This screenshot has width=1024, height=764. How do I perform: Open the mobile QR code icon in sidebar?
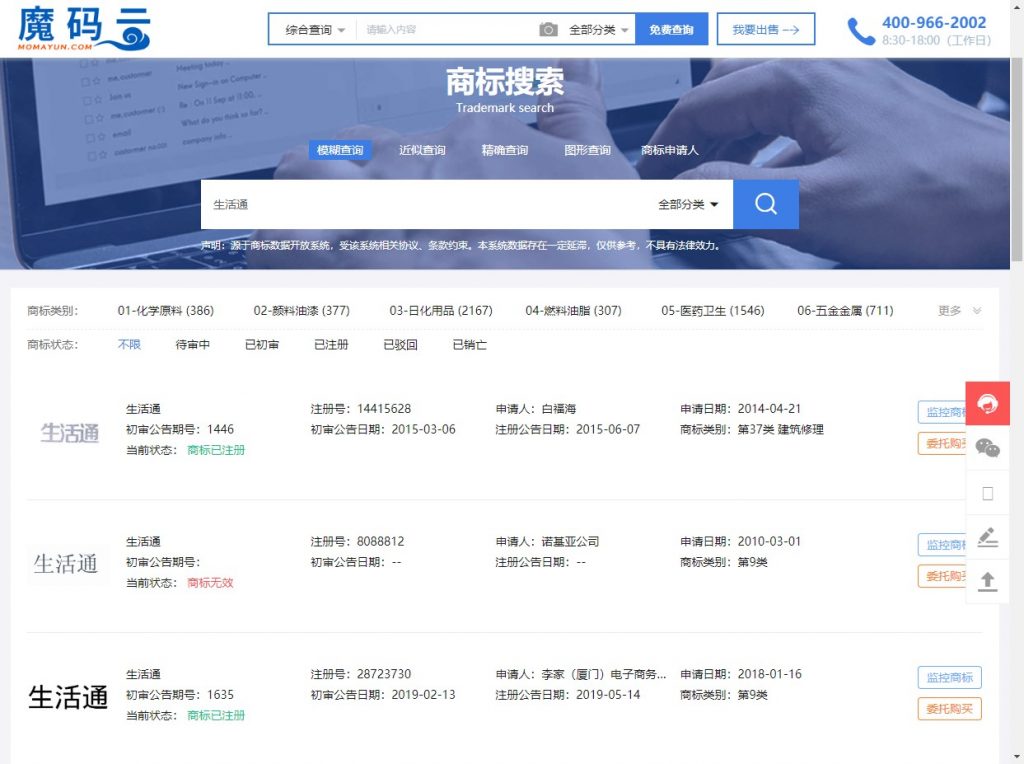pos(988,493)
